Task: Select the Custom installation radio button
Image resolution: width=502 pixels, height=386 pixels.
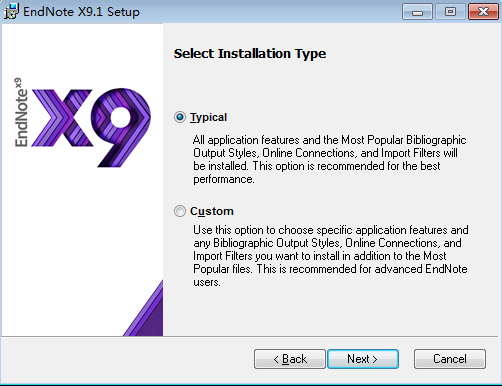Action: pos(180,211)
